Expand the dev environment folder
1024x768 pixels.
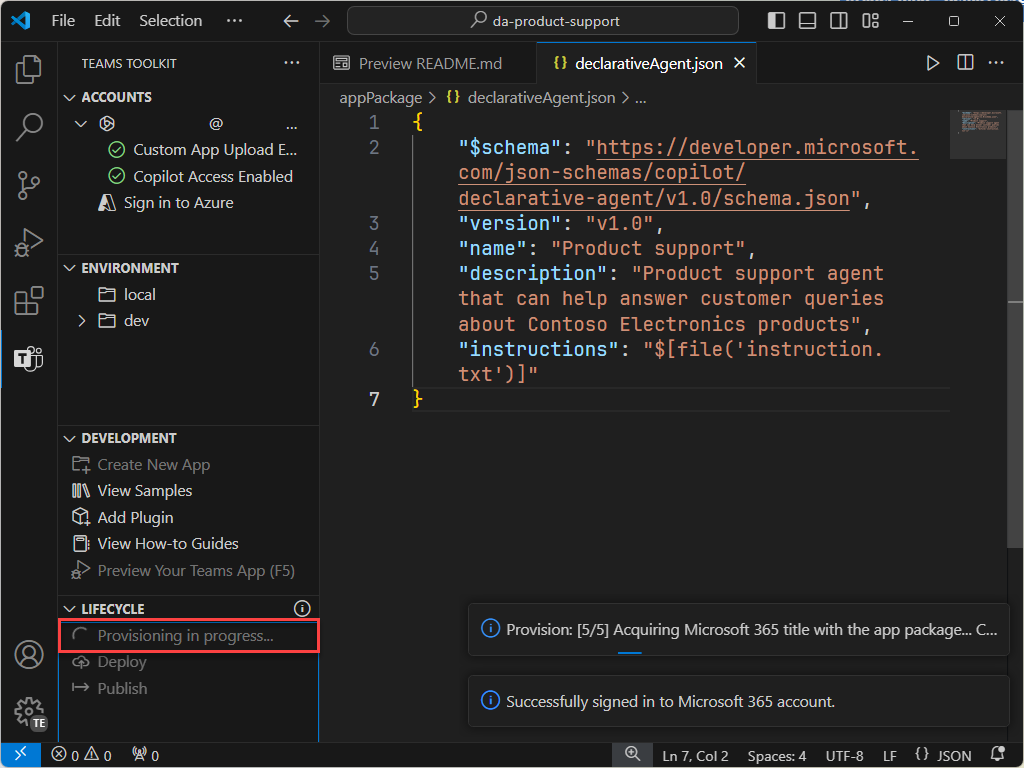82,321
